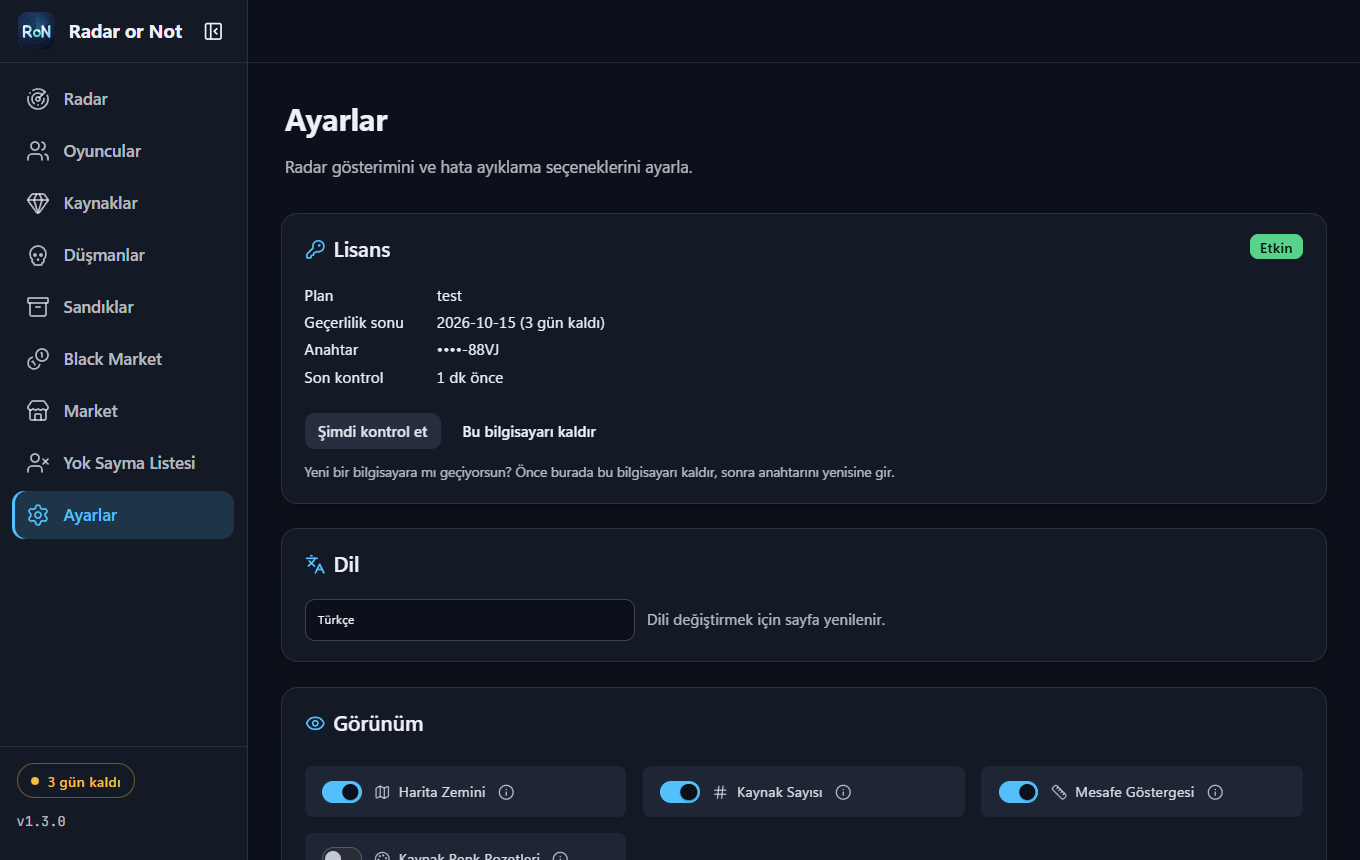Image resolution: width=1360 pixels, height=860 pixels.
Task: Click the Kaynaklar diamond icon
Action: [38, 203]
